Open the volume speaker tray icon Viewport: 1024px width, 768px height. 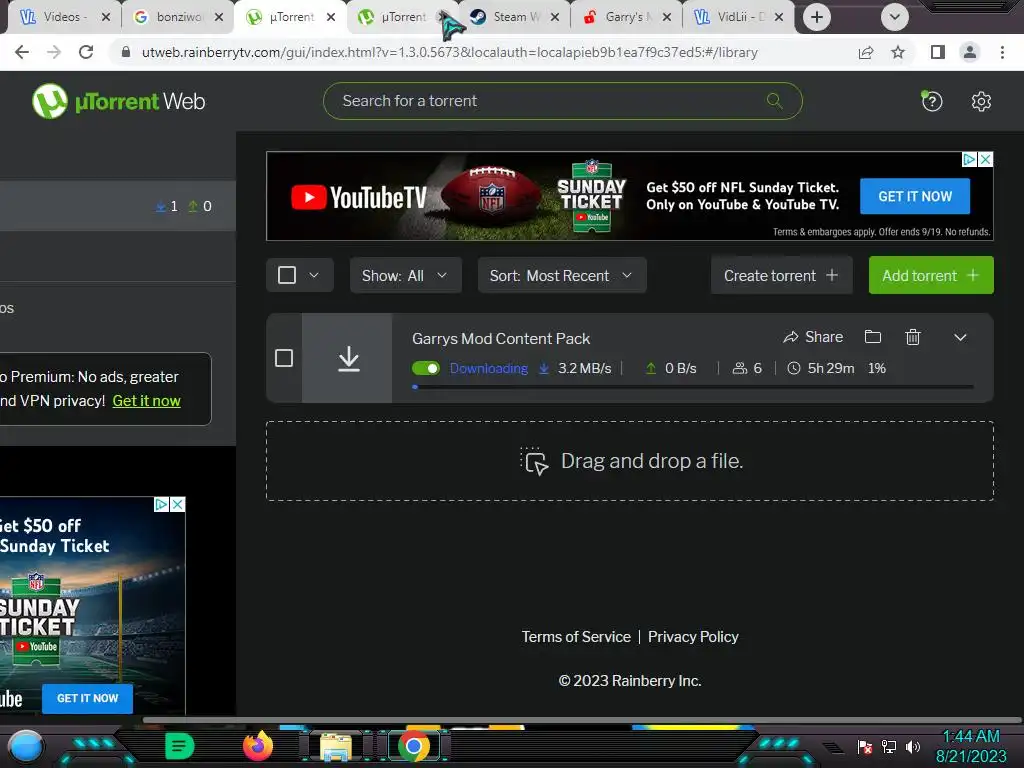913,746
